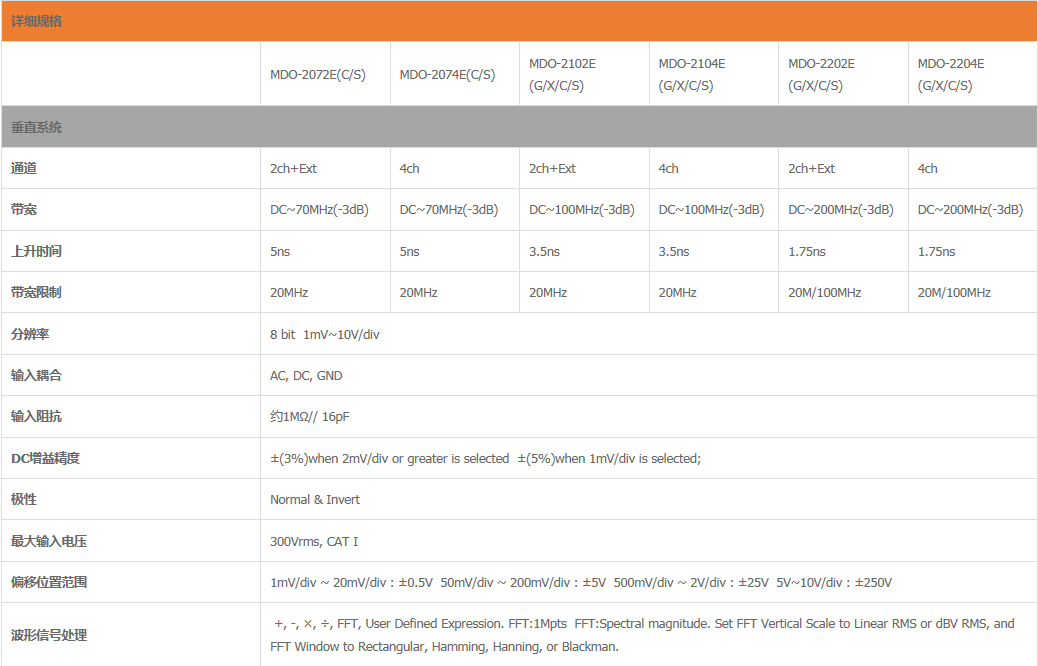The image size is (1038, 666).
Task: Select the Normal & Invert polarity value
Action: 315,500
